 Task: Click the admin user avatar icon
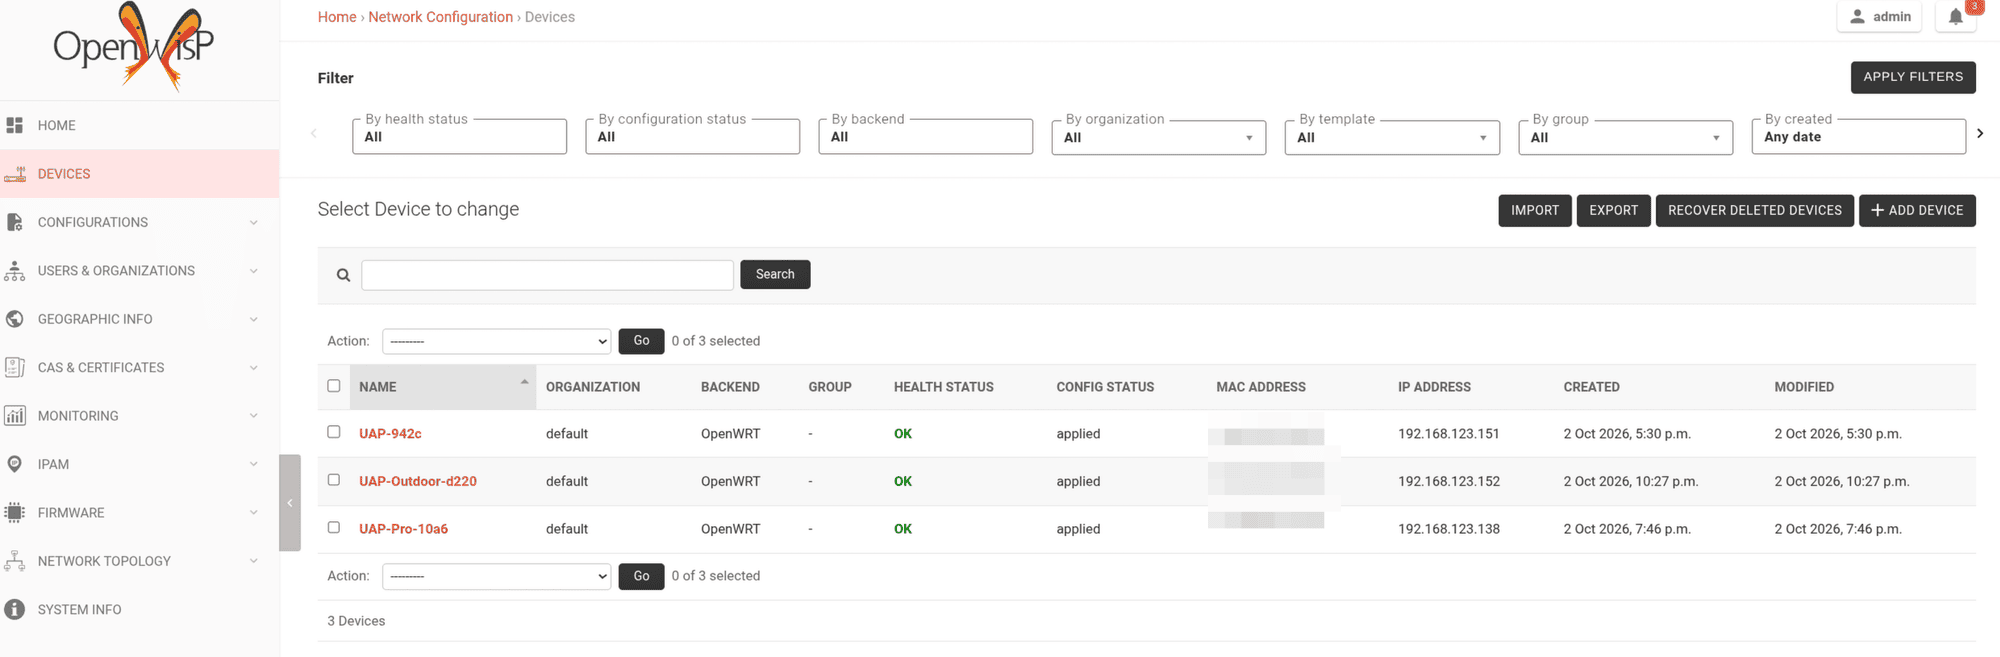[1857, 16]
